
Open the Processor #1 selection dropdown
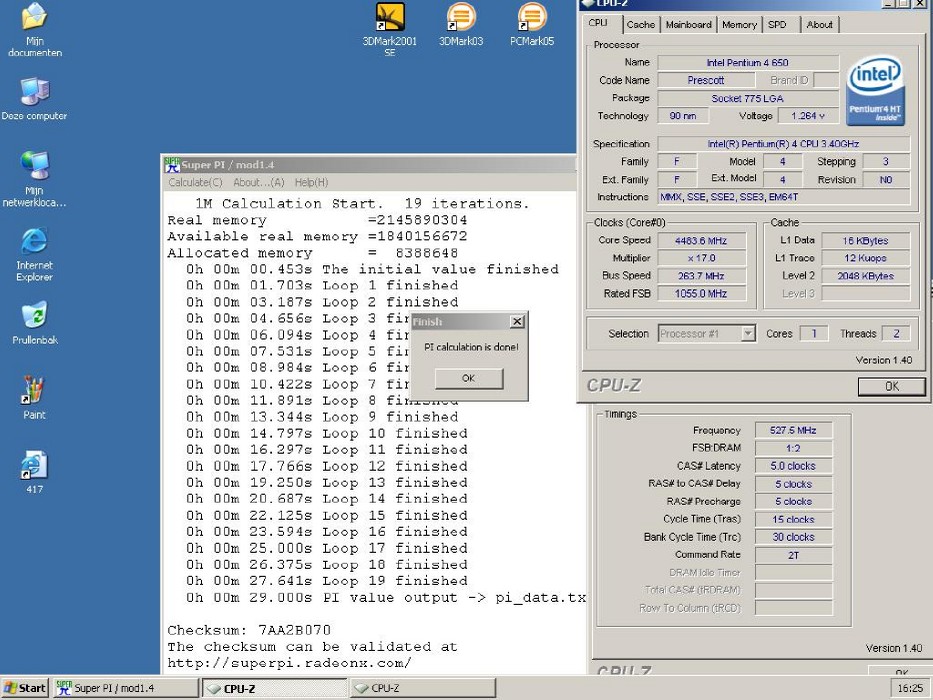(707, 334)
